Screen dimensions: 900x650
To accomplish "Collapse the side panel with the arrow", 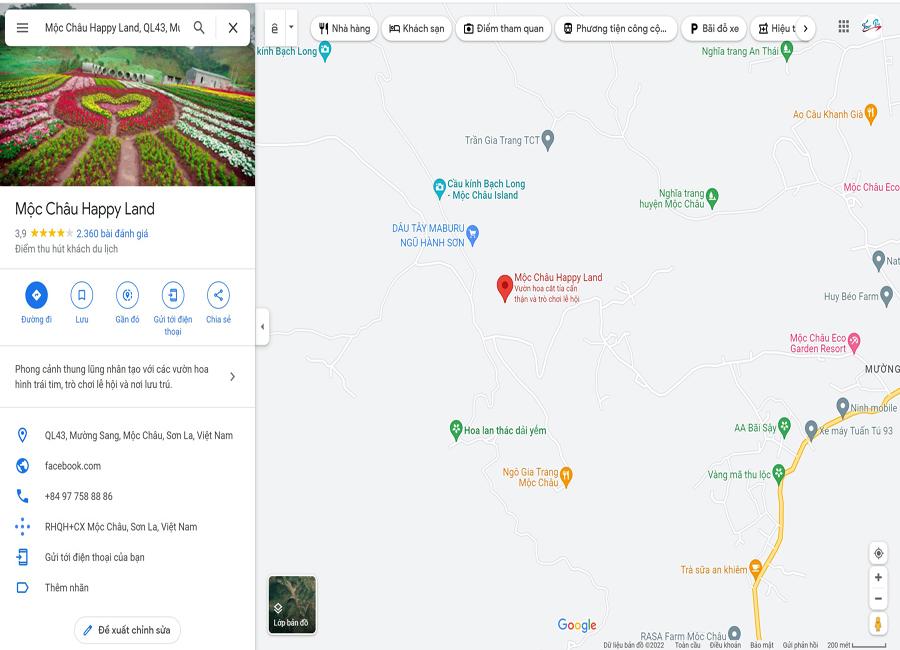I will (x=262, y=327).
